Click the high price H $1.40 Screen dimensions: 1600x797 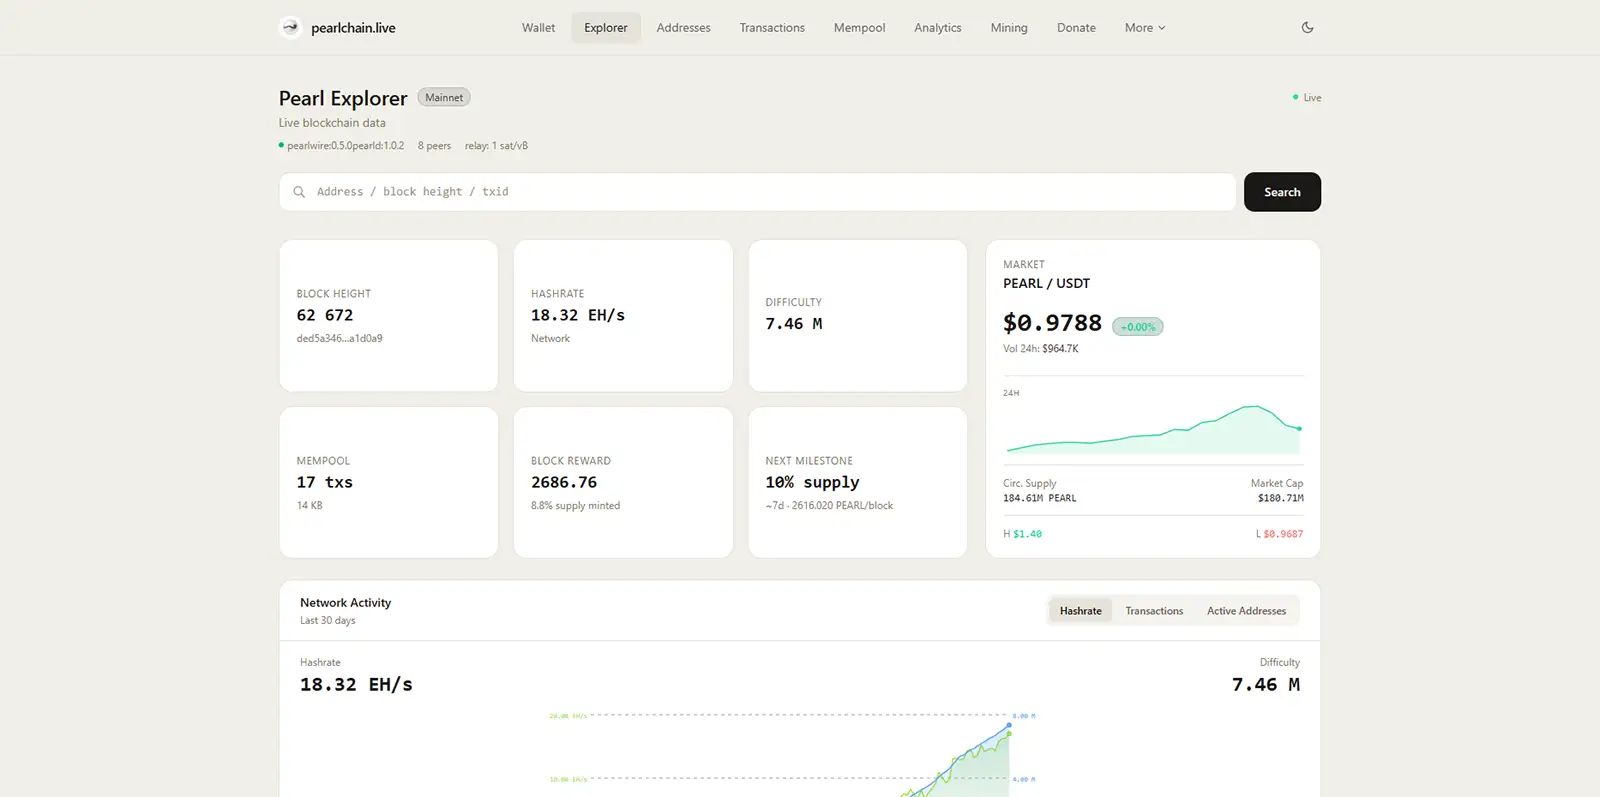click(1022, 534)
